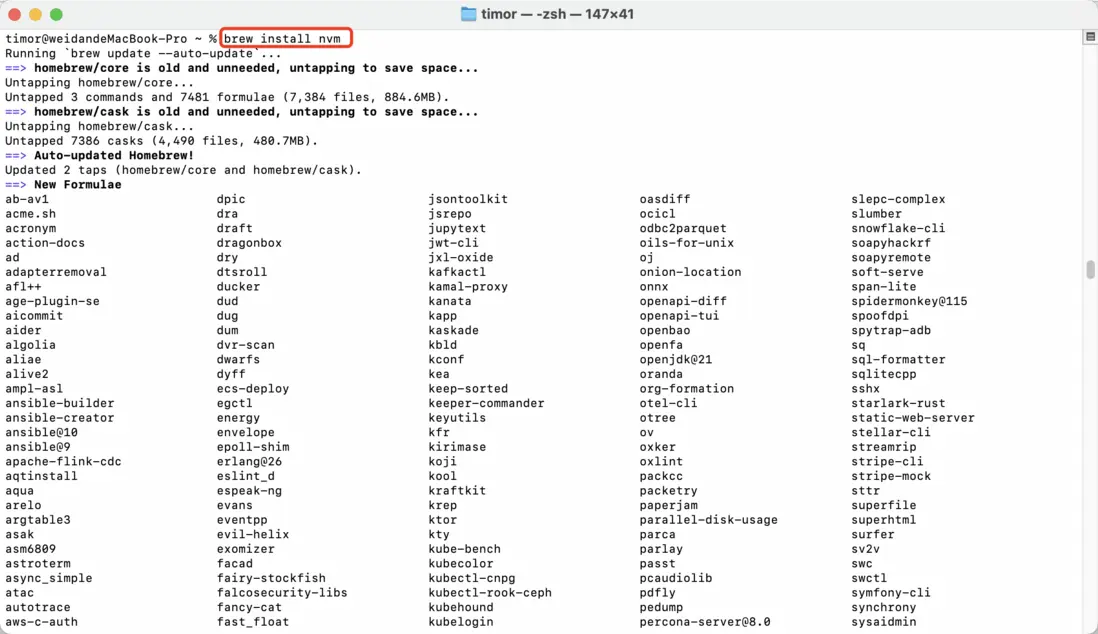Click 'oasdiff' formula name
1098x634 pixels.
(x=665, y=200)
